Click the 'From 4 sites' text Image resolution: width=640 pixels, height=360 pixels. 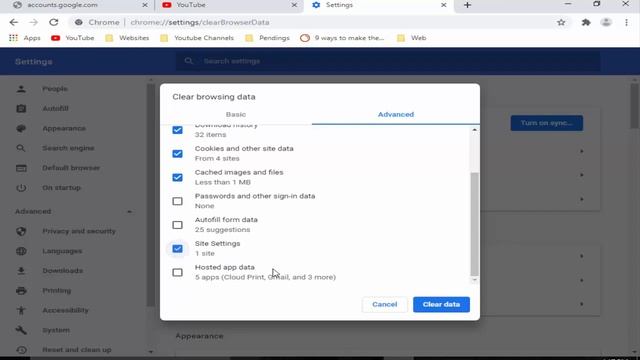point(217,158)
